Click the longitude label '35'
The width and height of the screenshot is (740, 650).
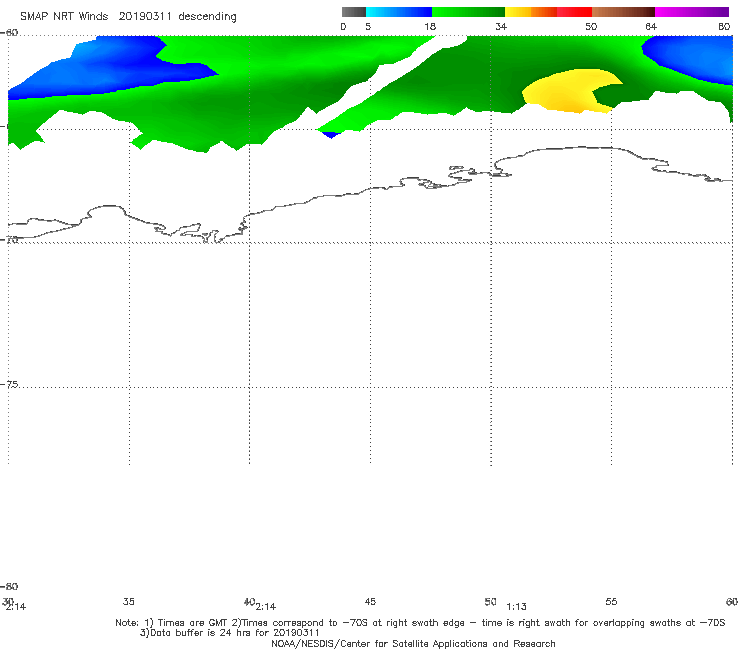(129, 601)
